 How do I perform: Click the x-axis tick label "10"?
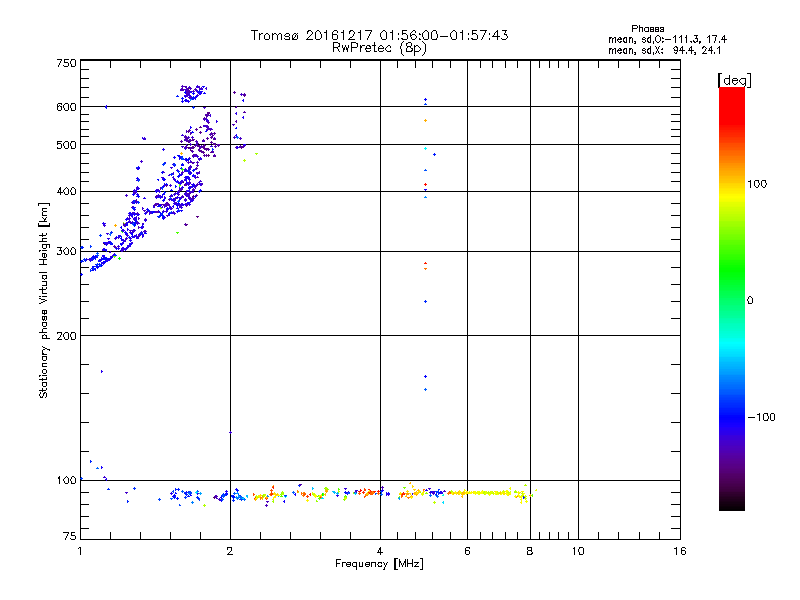click(x=578, y=551)
